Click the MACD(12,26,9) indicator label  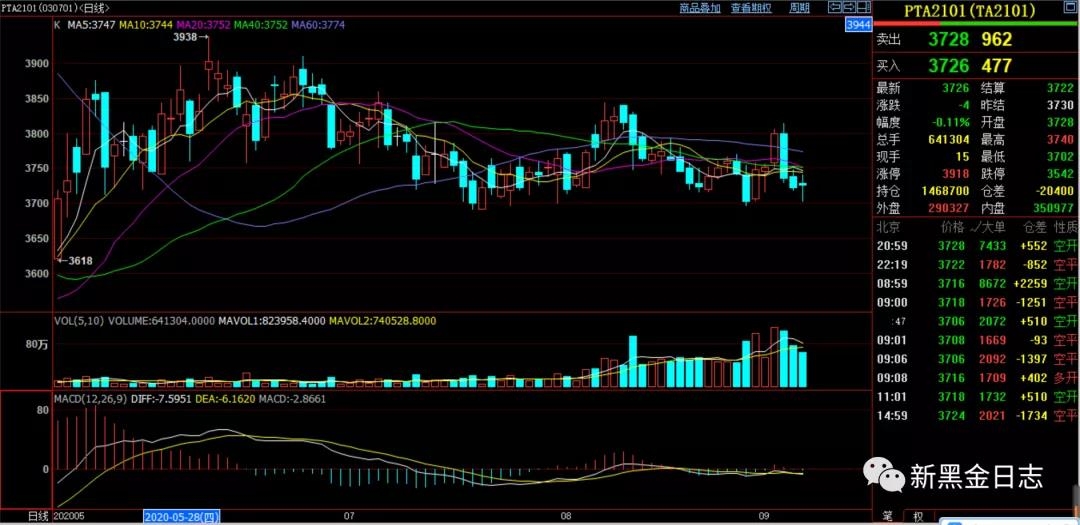point(90,398)
